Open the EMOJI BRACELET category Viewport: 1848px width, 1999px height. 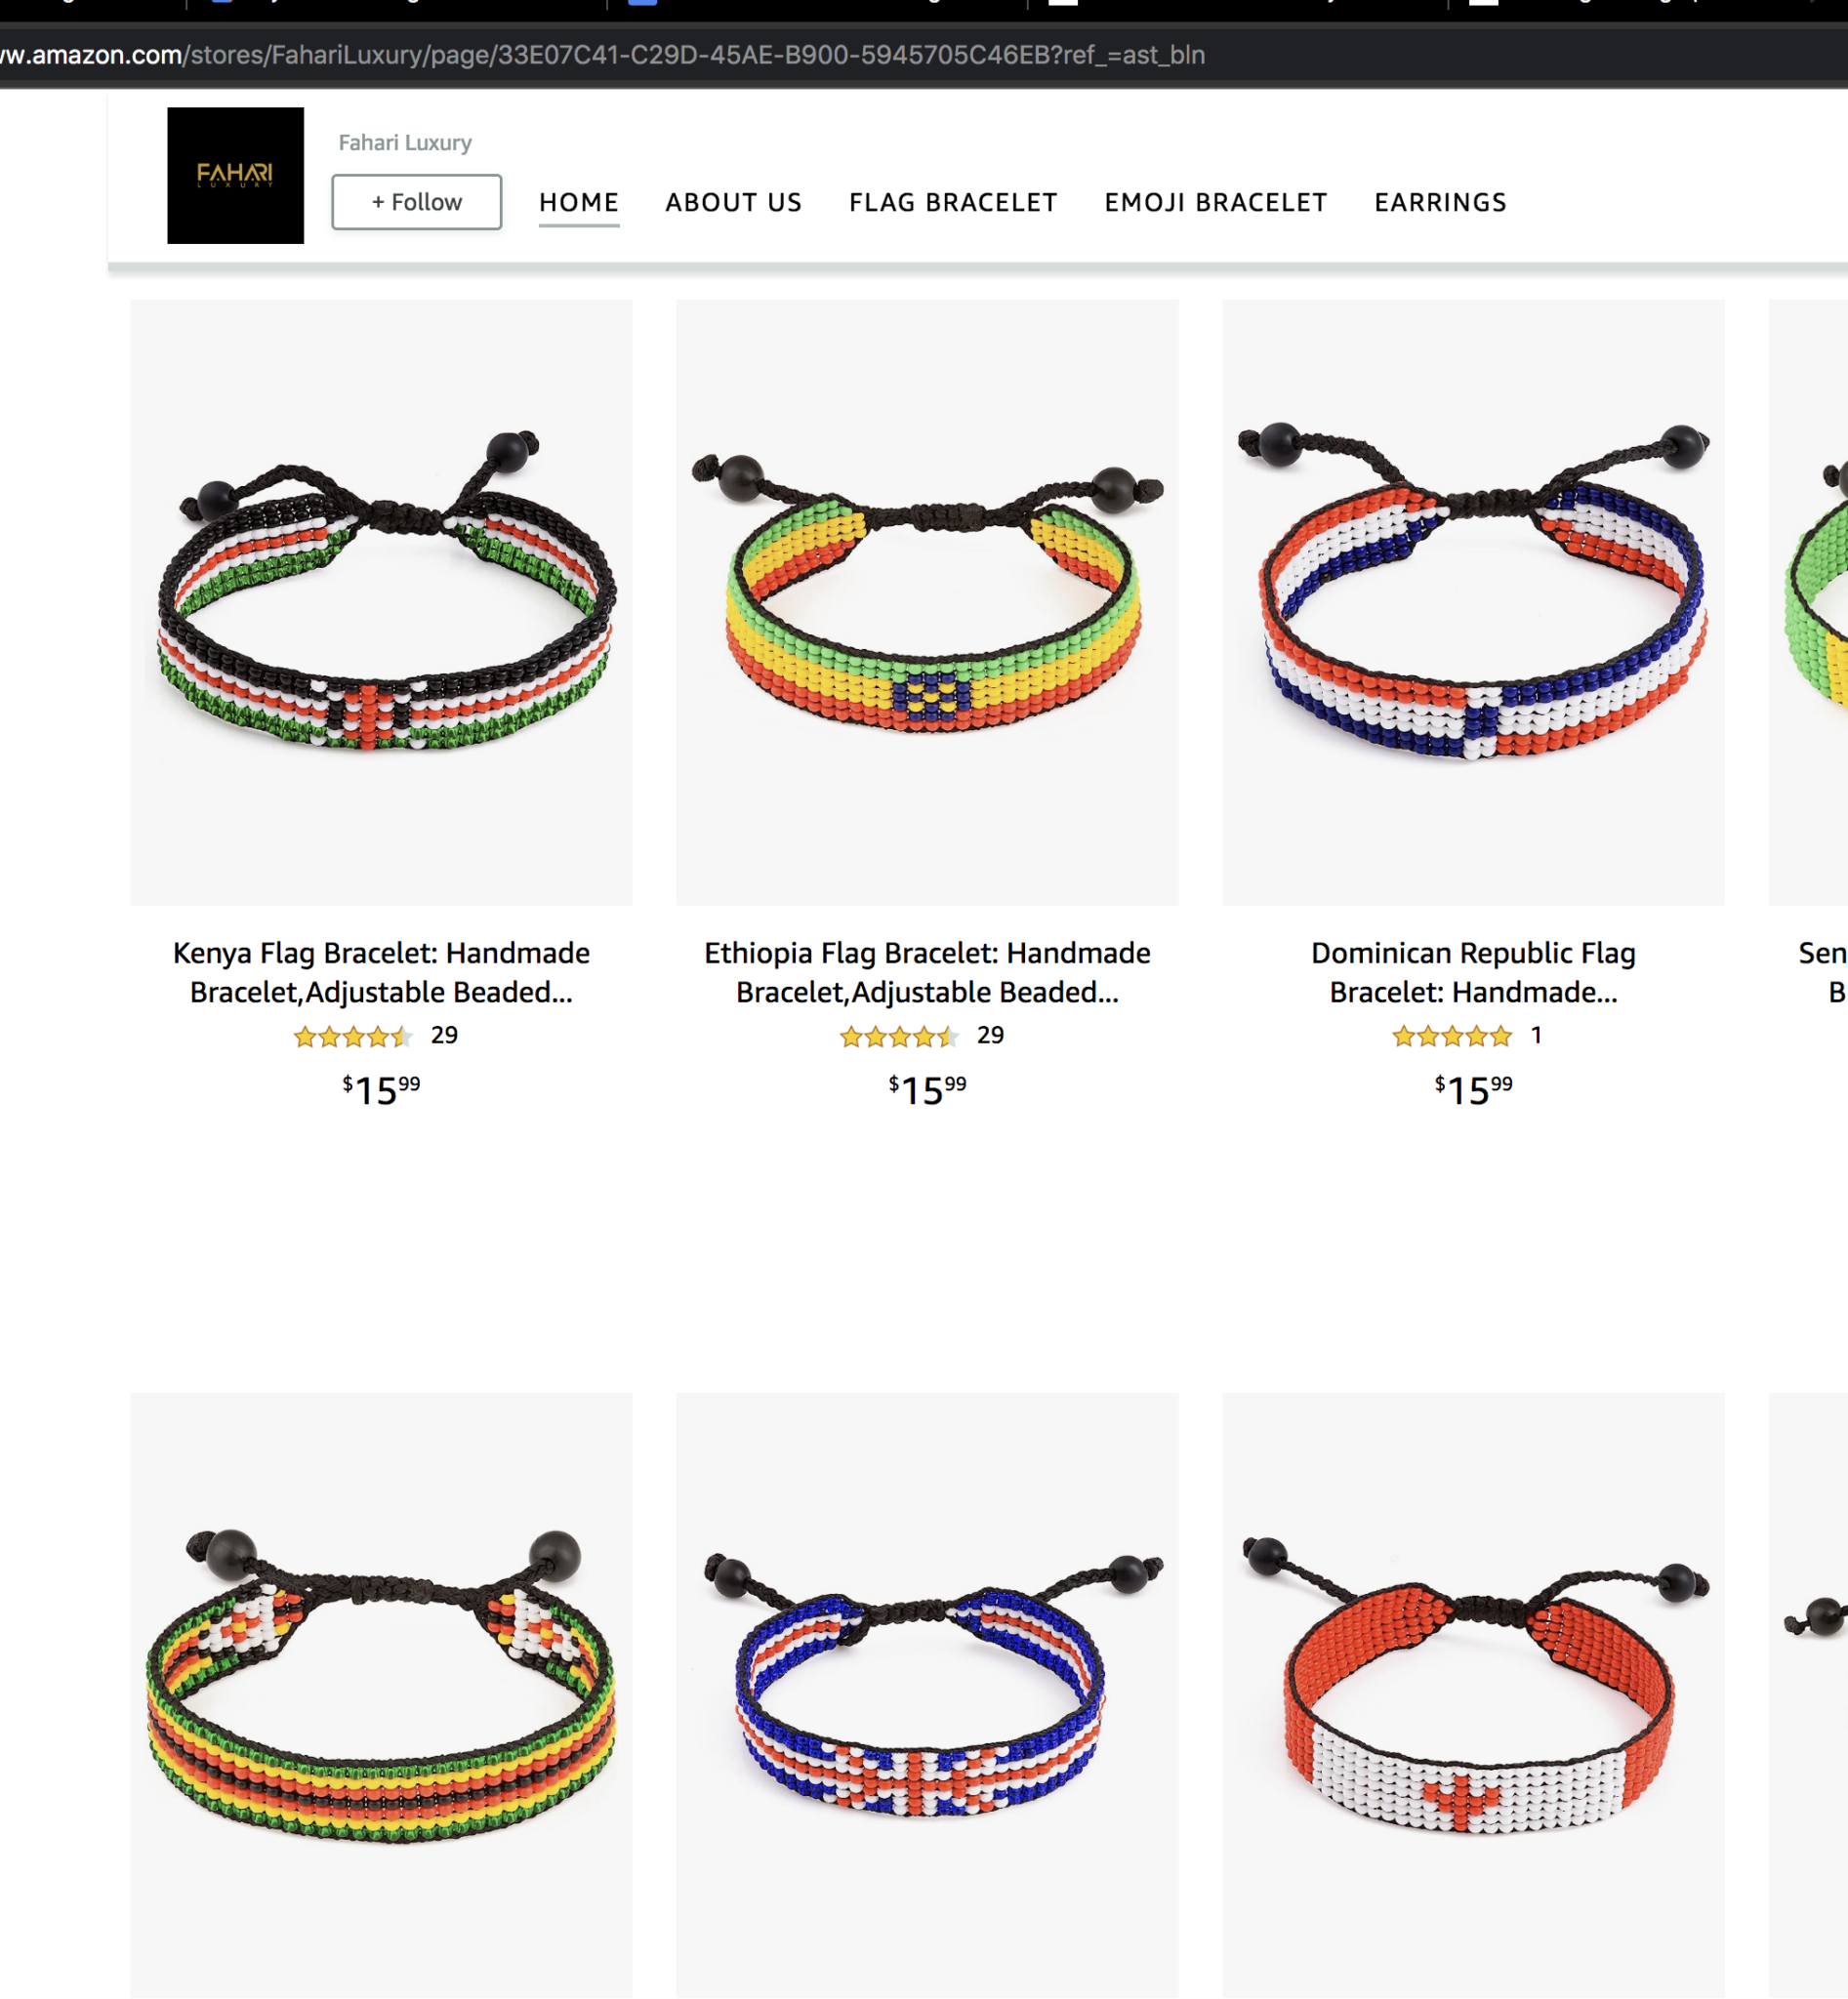[1216, 202]
